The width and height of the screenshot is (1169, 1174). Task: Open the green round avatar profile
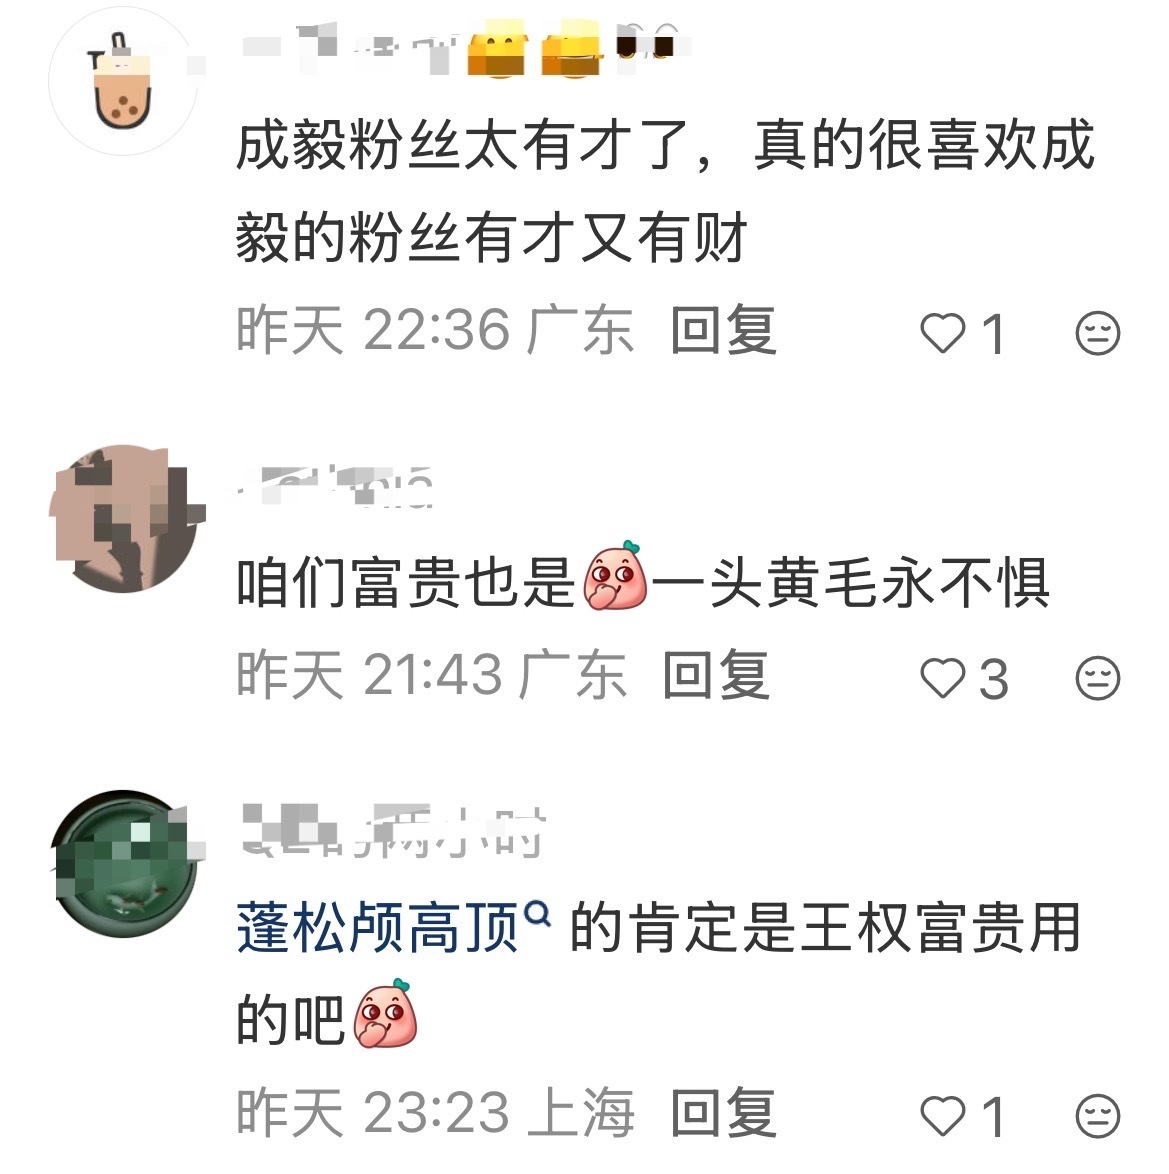[x=127, y=863]
